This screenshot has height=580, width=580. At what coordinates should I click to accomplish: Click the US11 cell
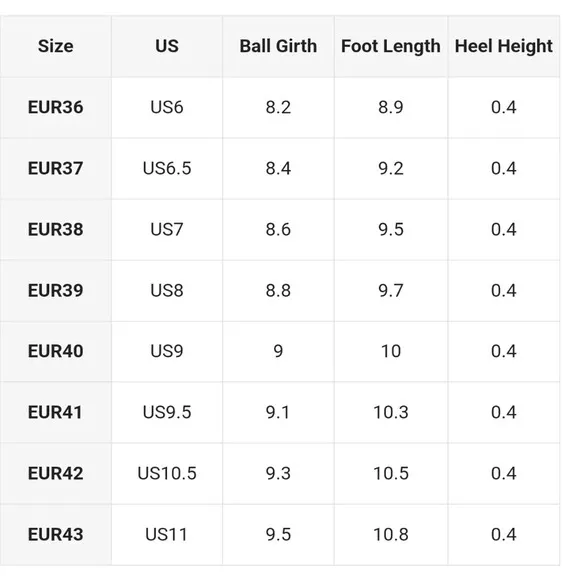click(x=167, y=535)
